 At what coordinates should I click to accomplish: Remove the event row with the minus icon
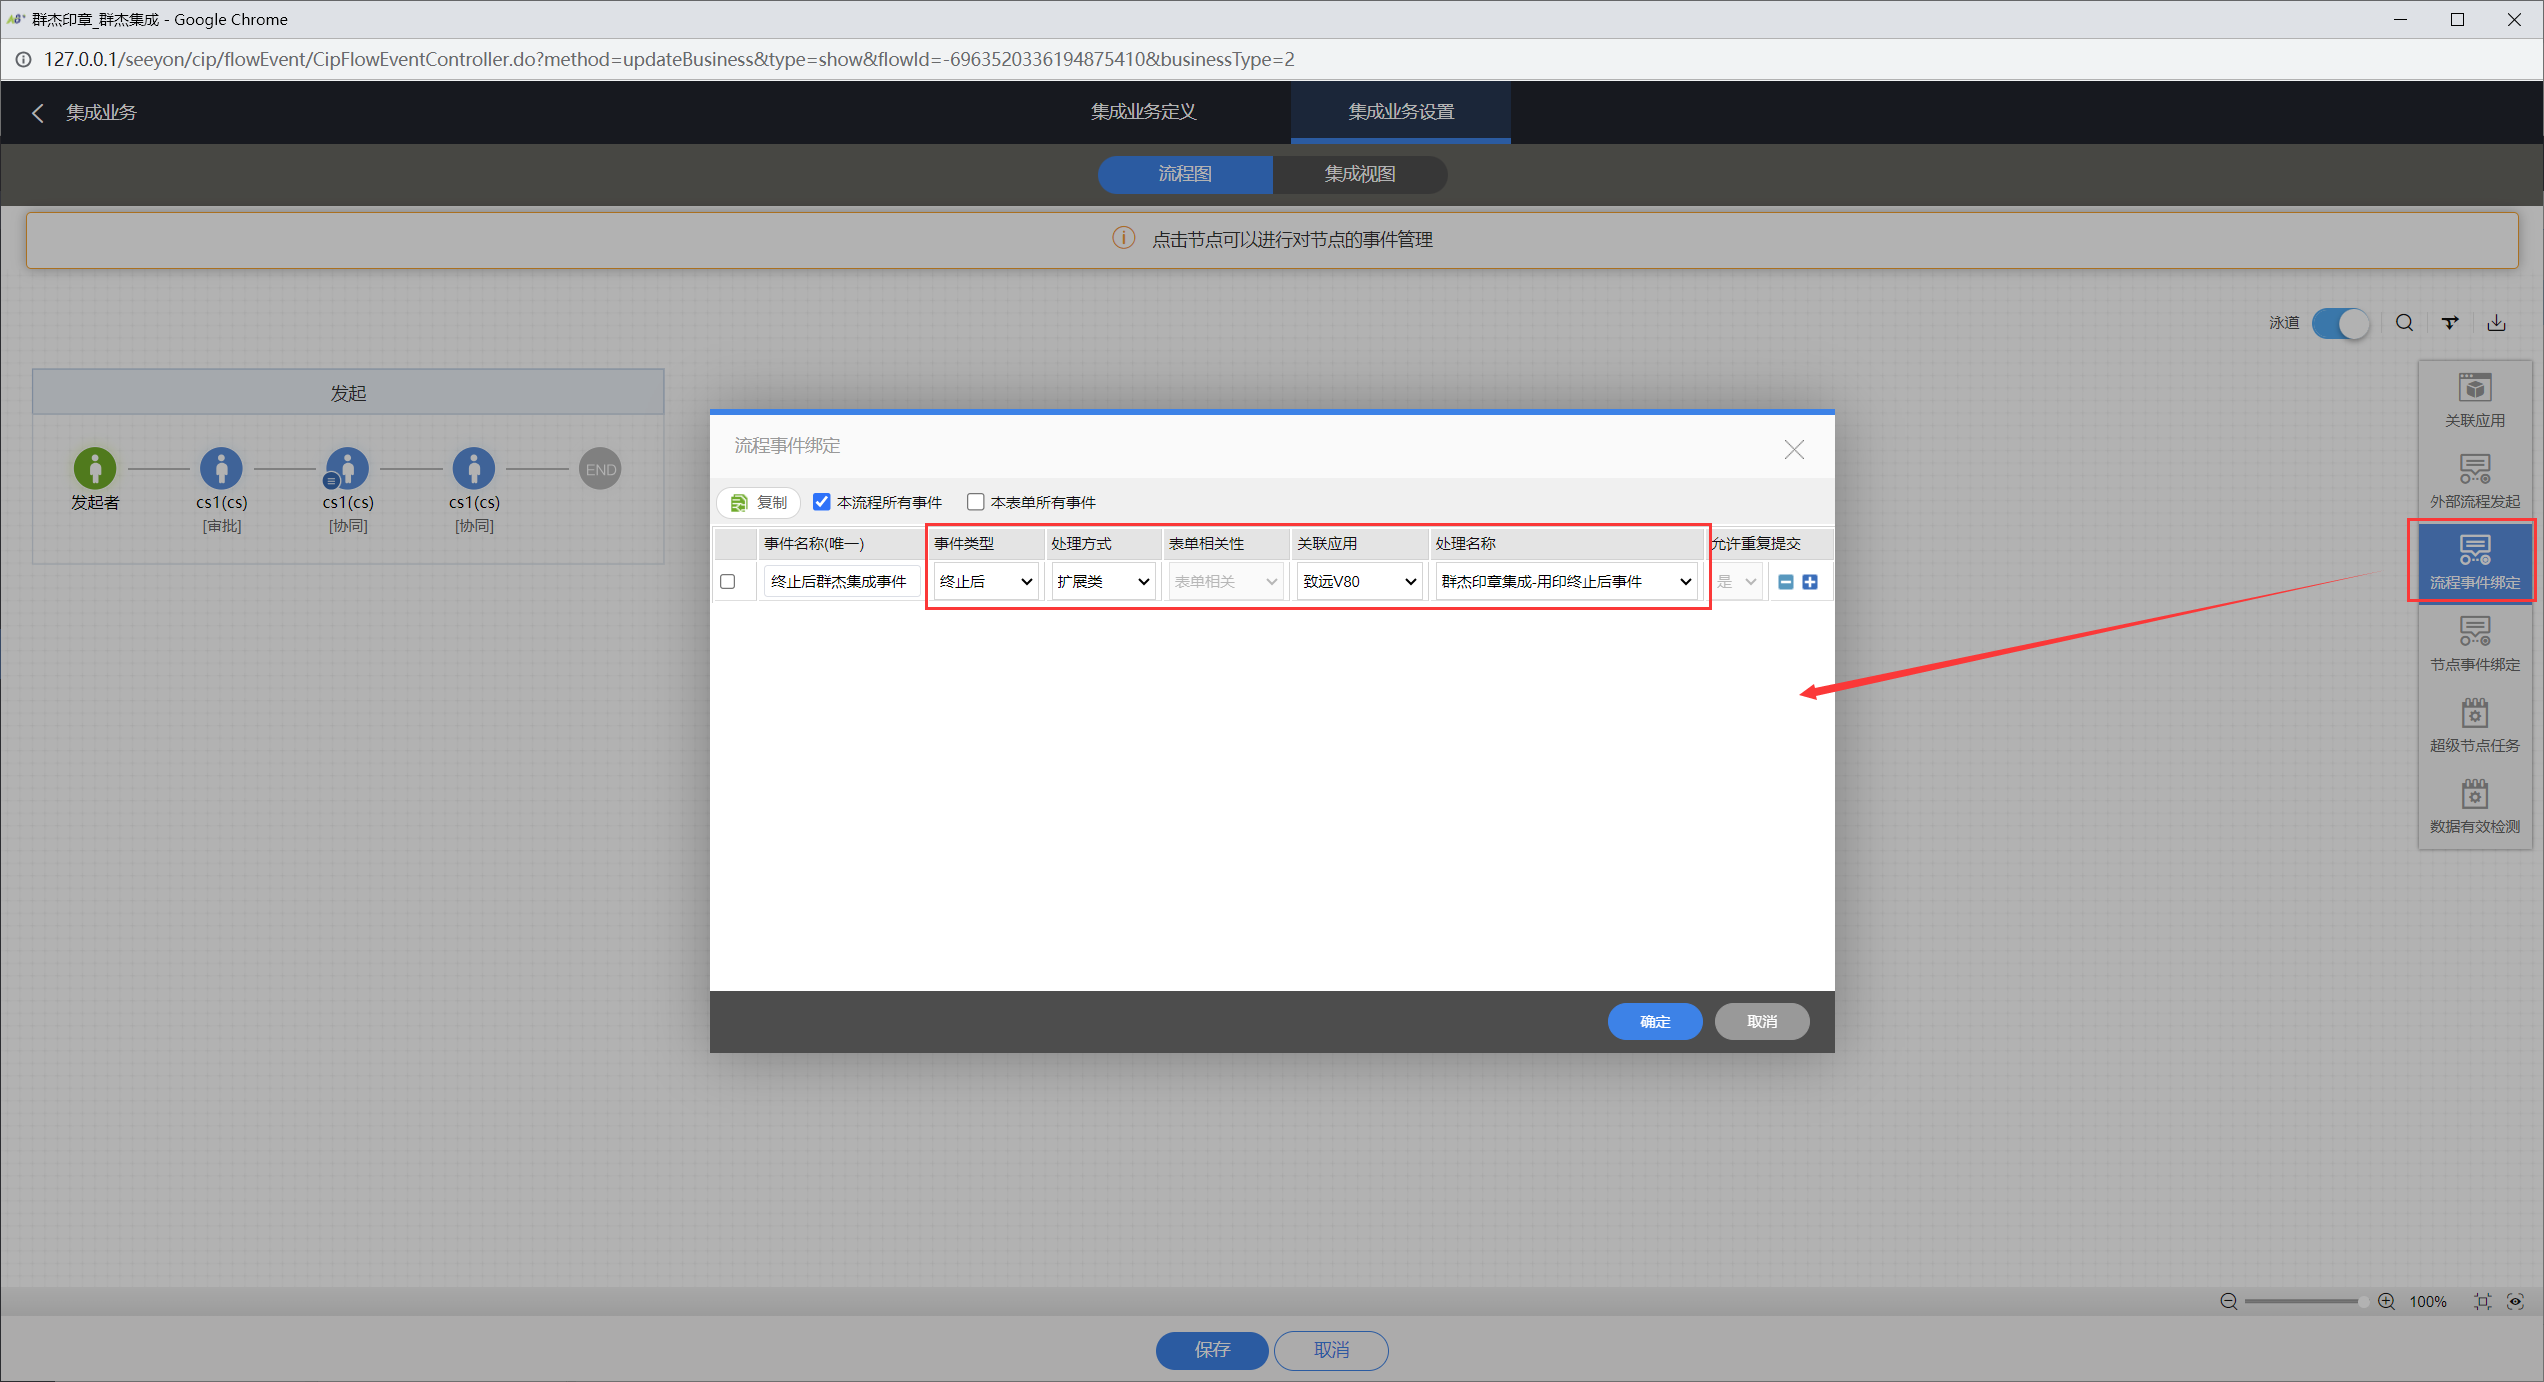tap(1786, 582)
